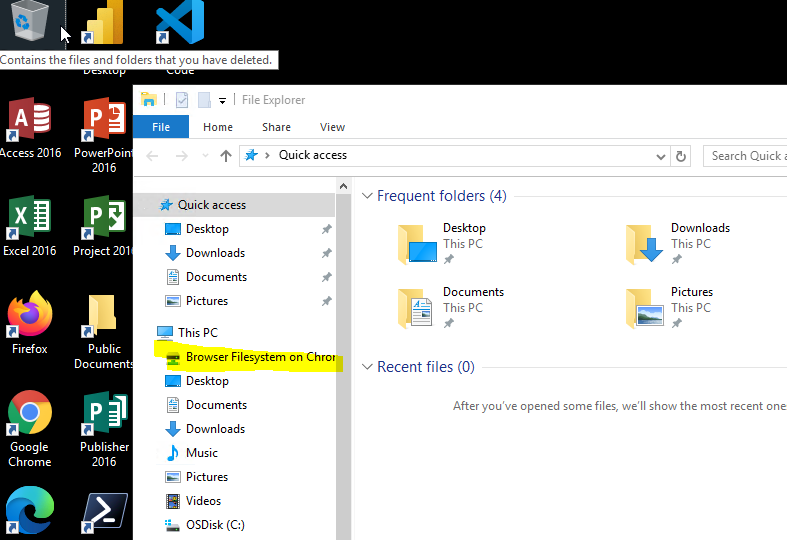Expand the address bar history dropdown
Screen dimensions: 787x540
pos(661,157)
